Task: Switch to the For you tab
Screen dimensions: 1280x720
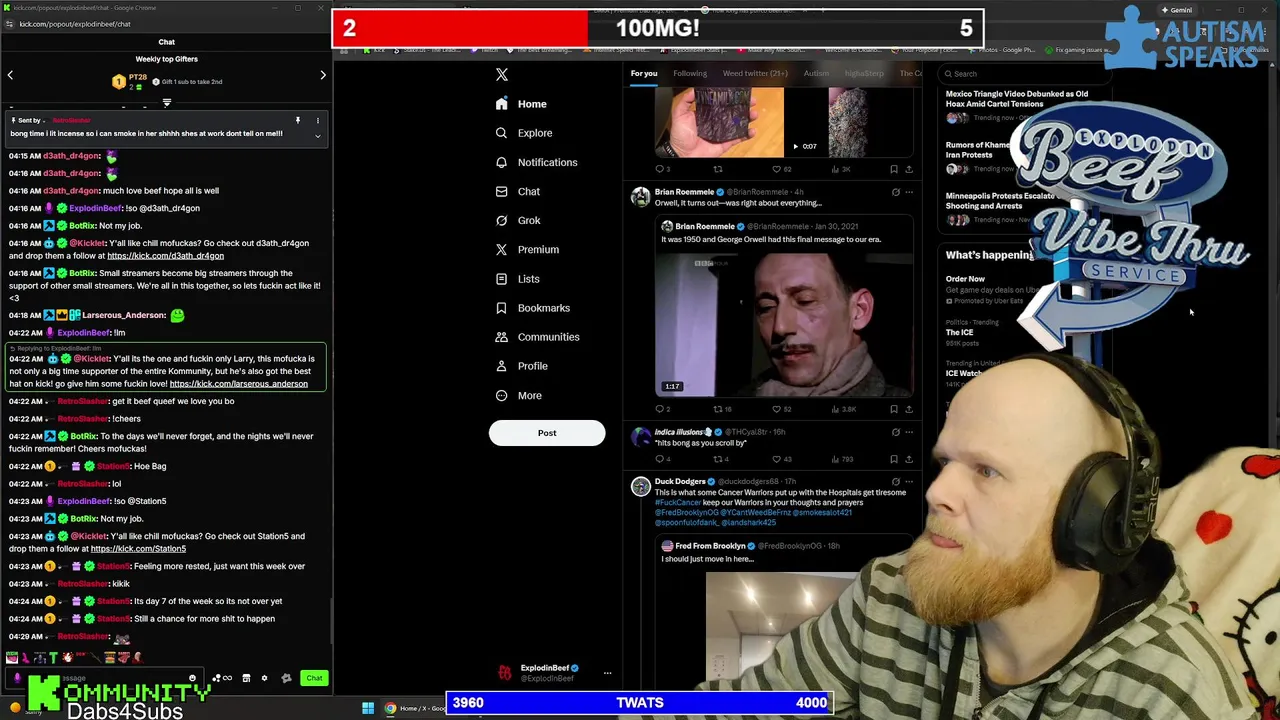Action: click(644, 73)
